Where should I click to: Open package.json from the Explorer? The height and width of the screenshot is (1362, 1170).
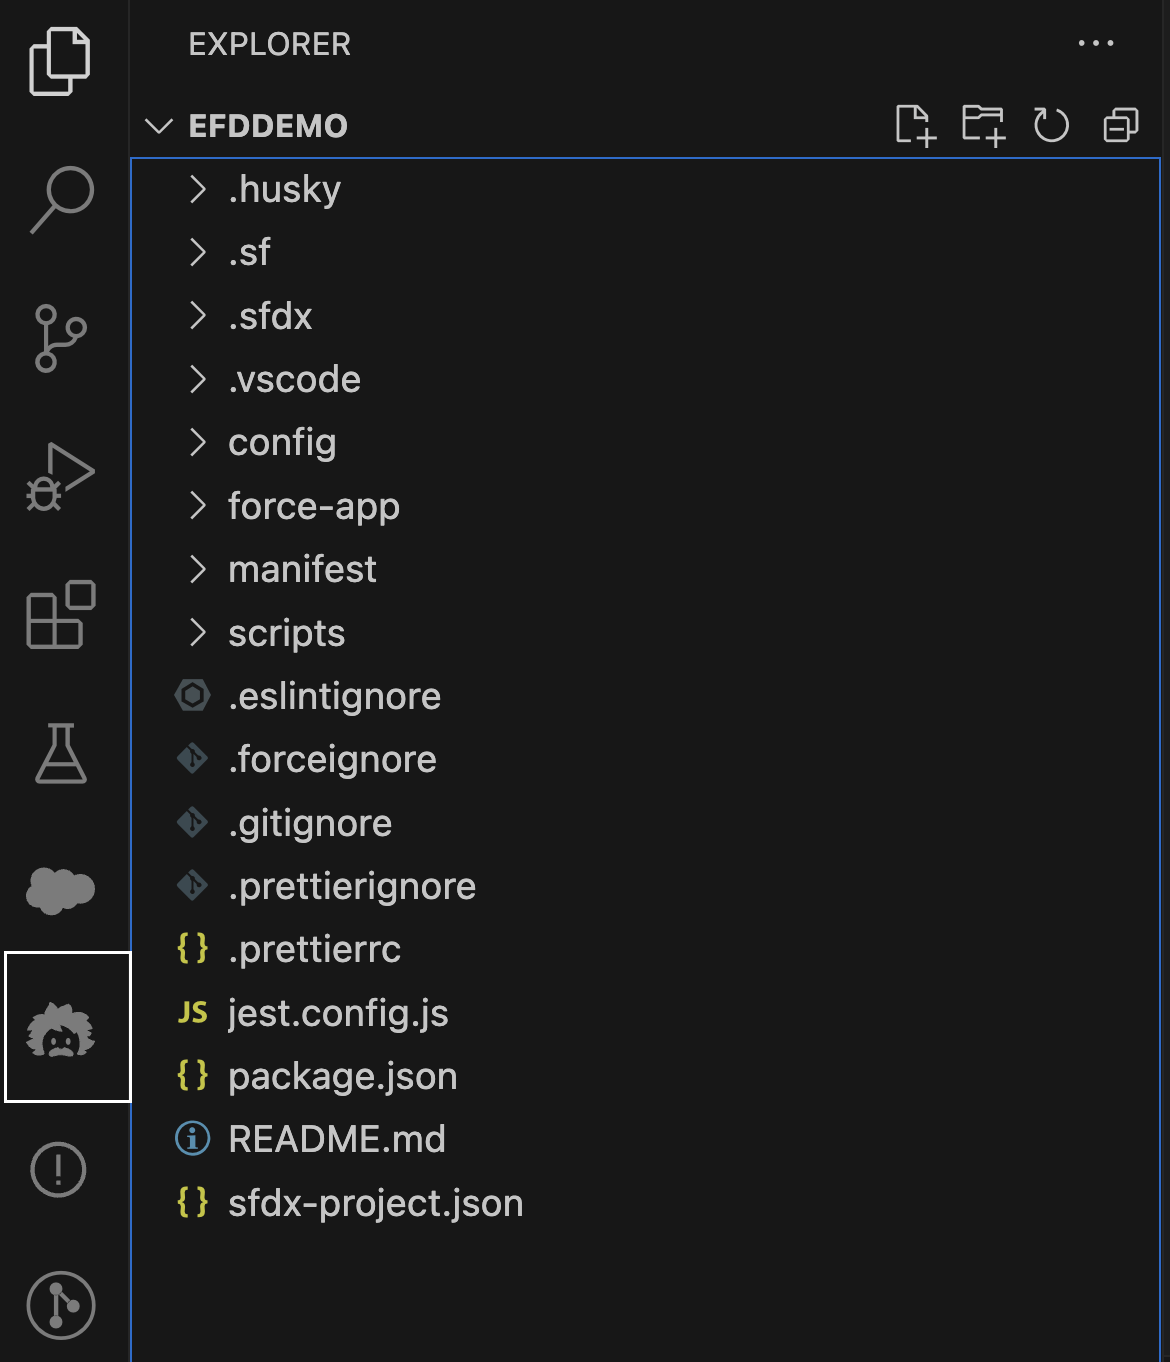coord(342,1075)
